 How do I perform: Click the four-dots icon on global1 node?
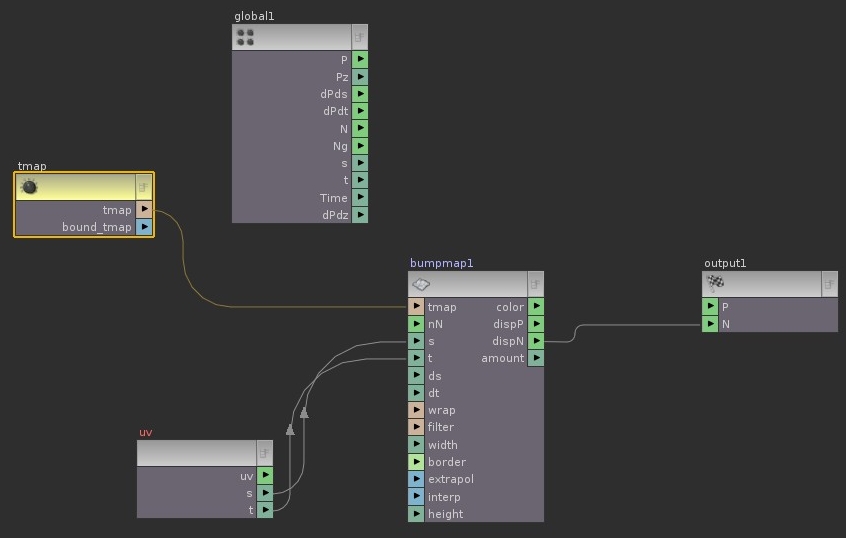tap(245, 37)
